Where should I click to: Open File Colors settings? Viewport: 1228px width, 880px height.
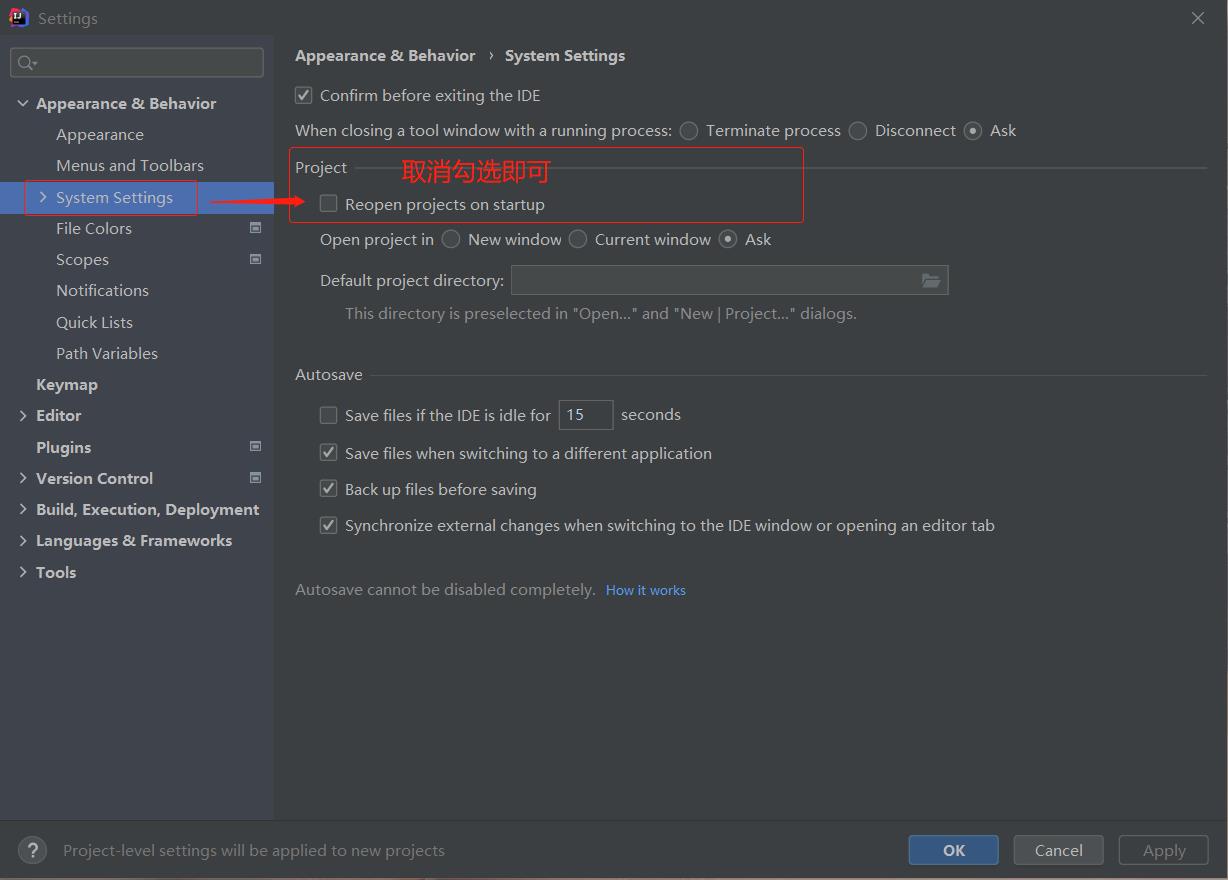[94, 228]
